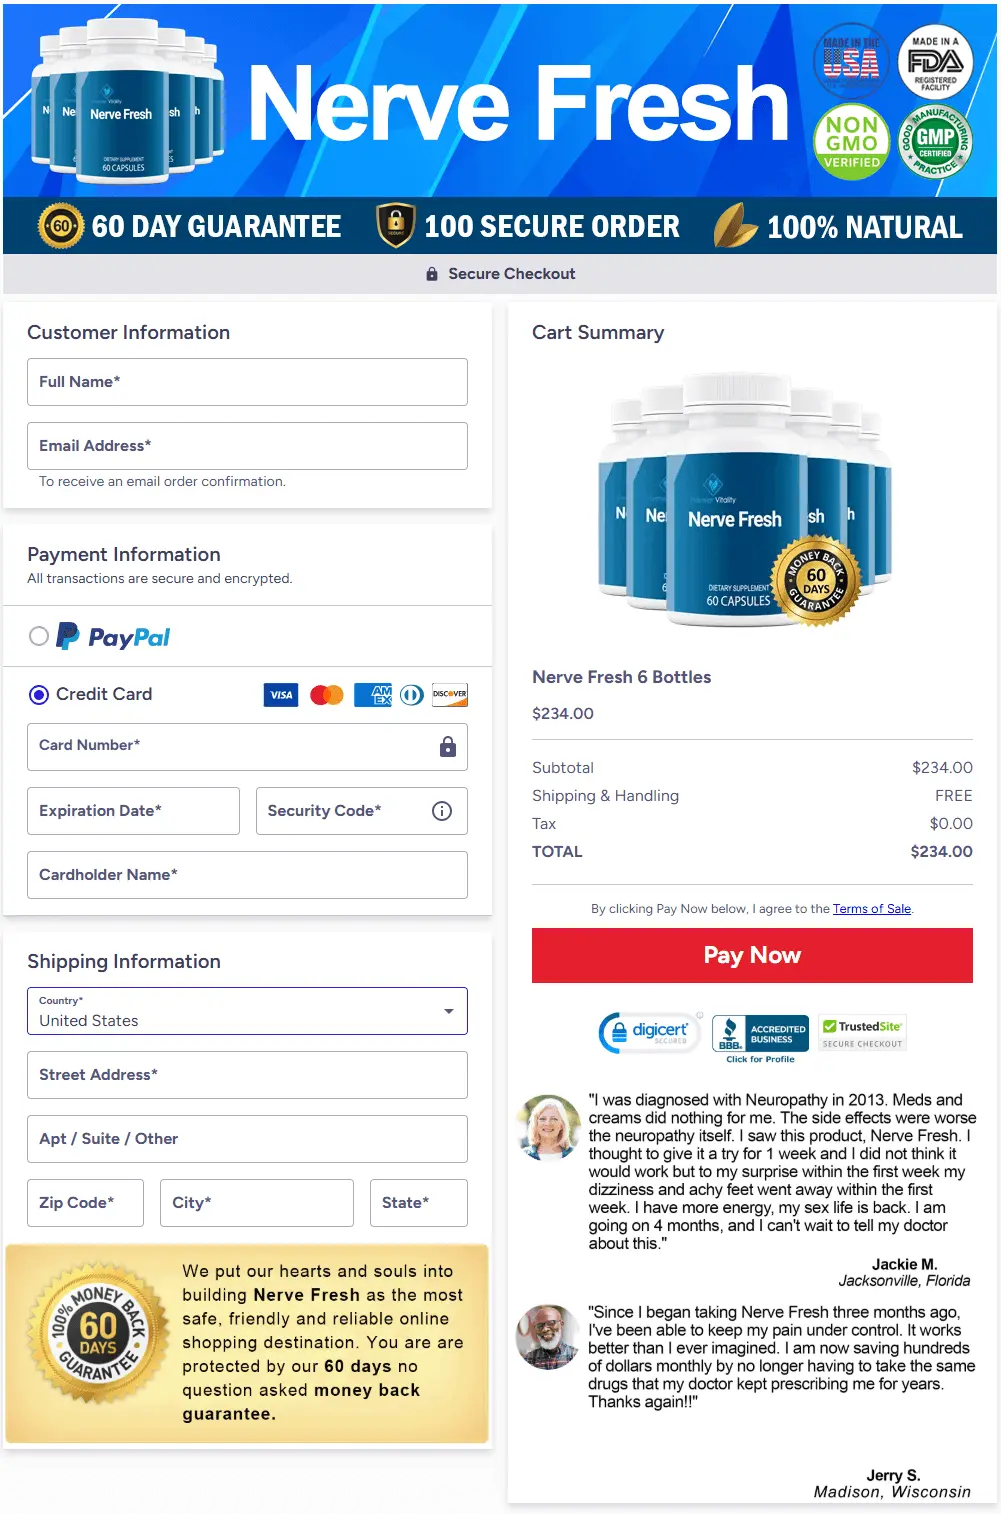Click the American Express card icon
The height and width of the screenshot is (1514, 1001).
point(373,695)
